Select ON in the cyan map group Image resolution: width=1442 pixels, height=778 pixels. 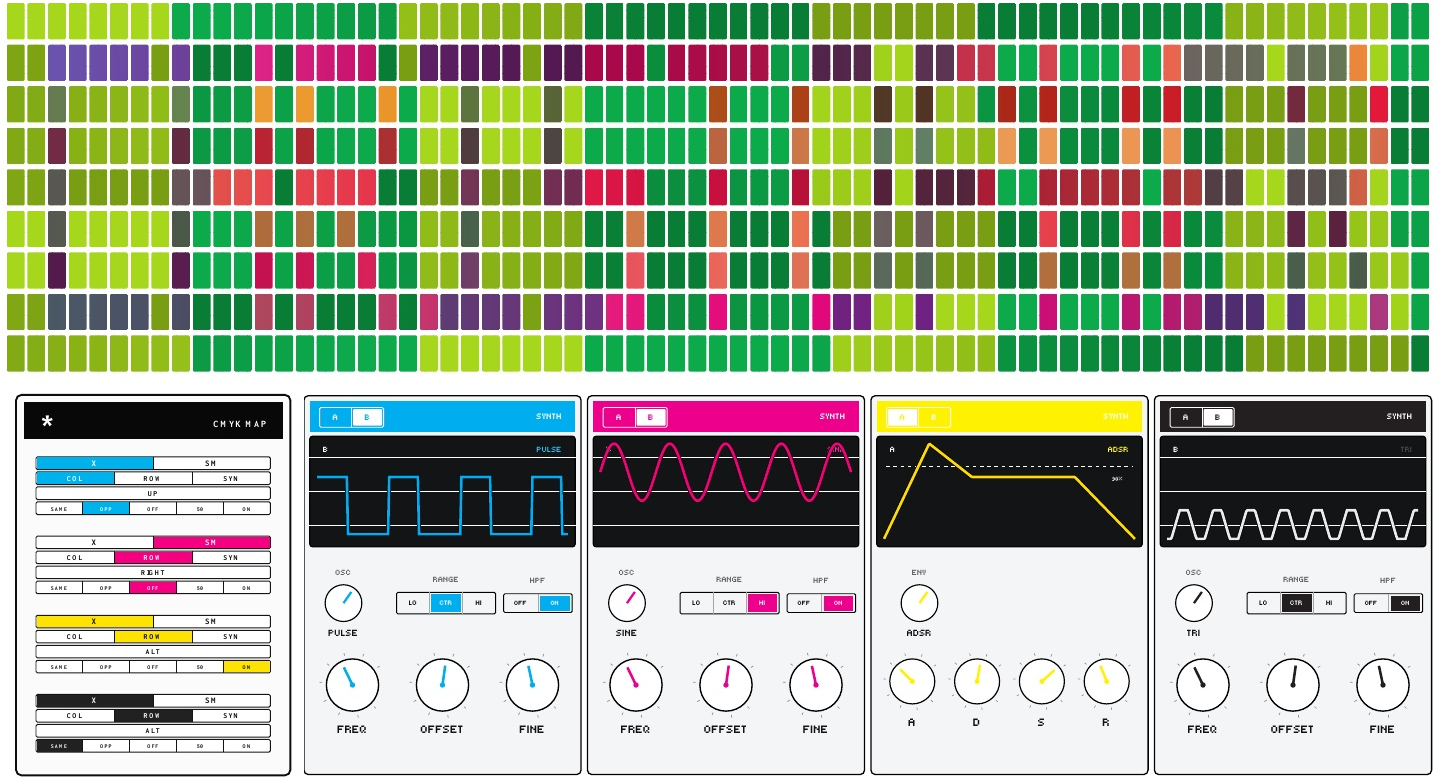point(247,508)
